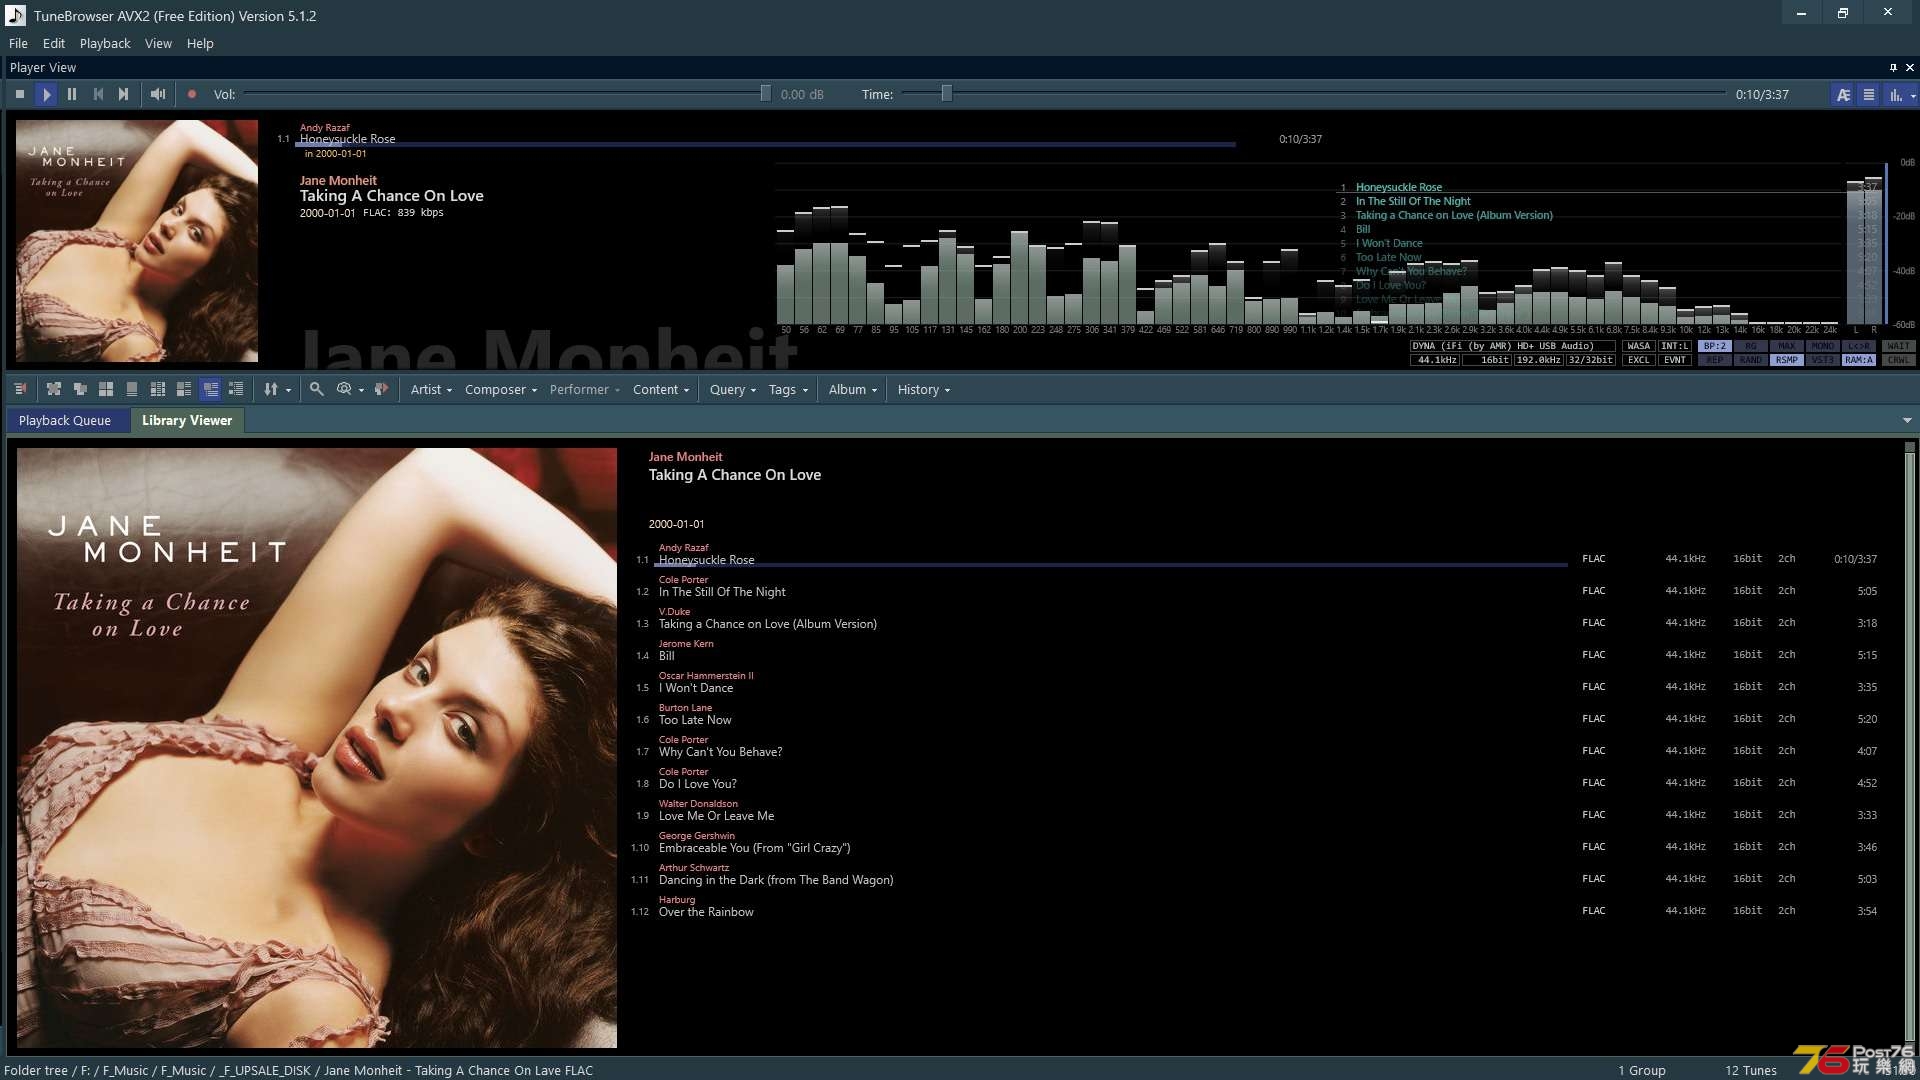Select the four-tile grid view icon
The width and height of the screenshot is (1920, 1080).
point(106,389)
